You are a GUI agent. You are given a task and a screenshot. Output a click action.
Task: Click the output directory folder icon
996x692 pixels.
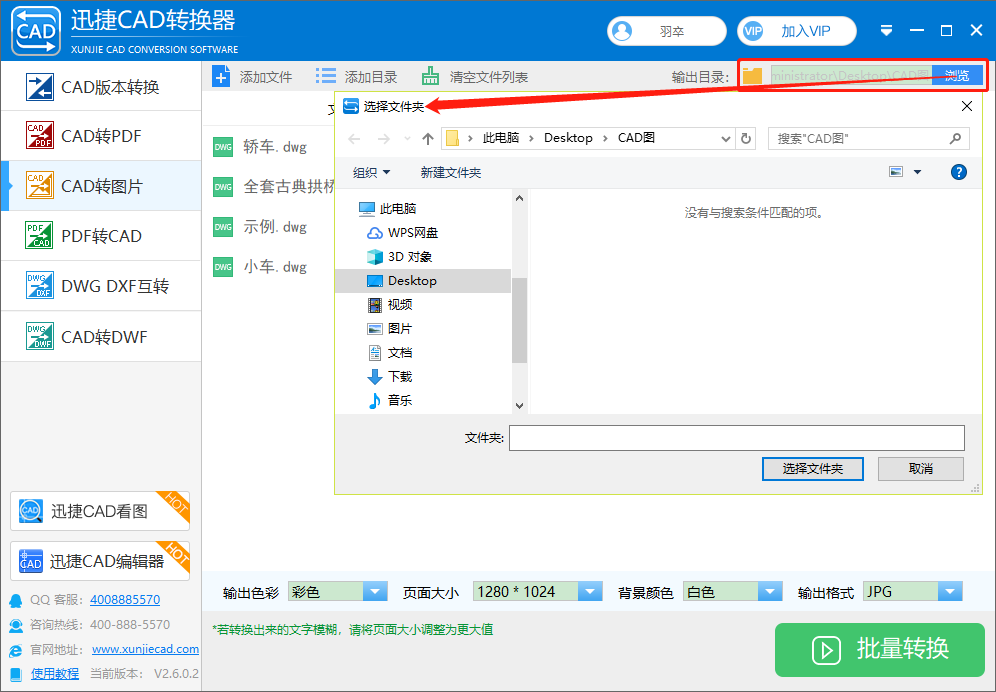coord(753,76)
